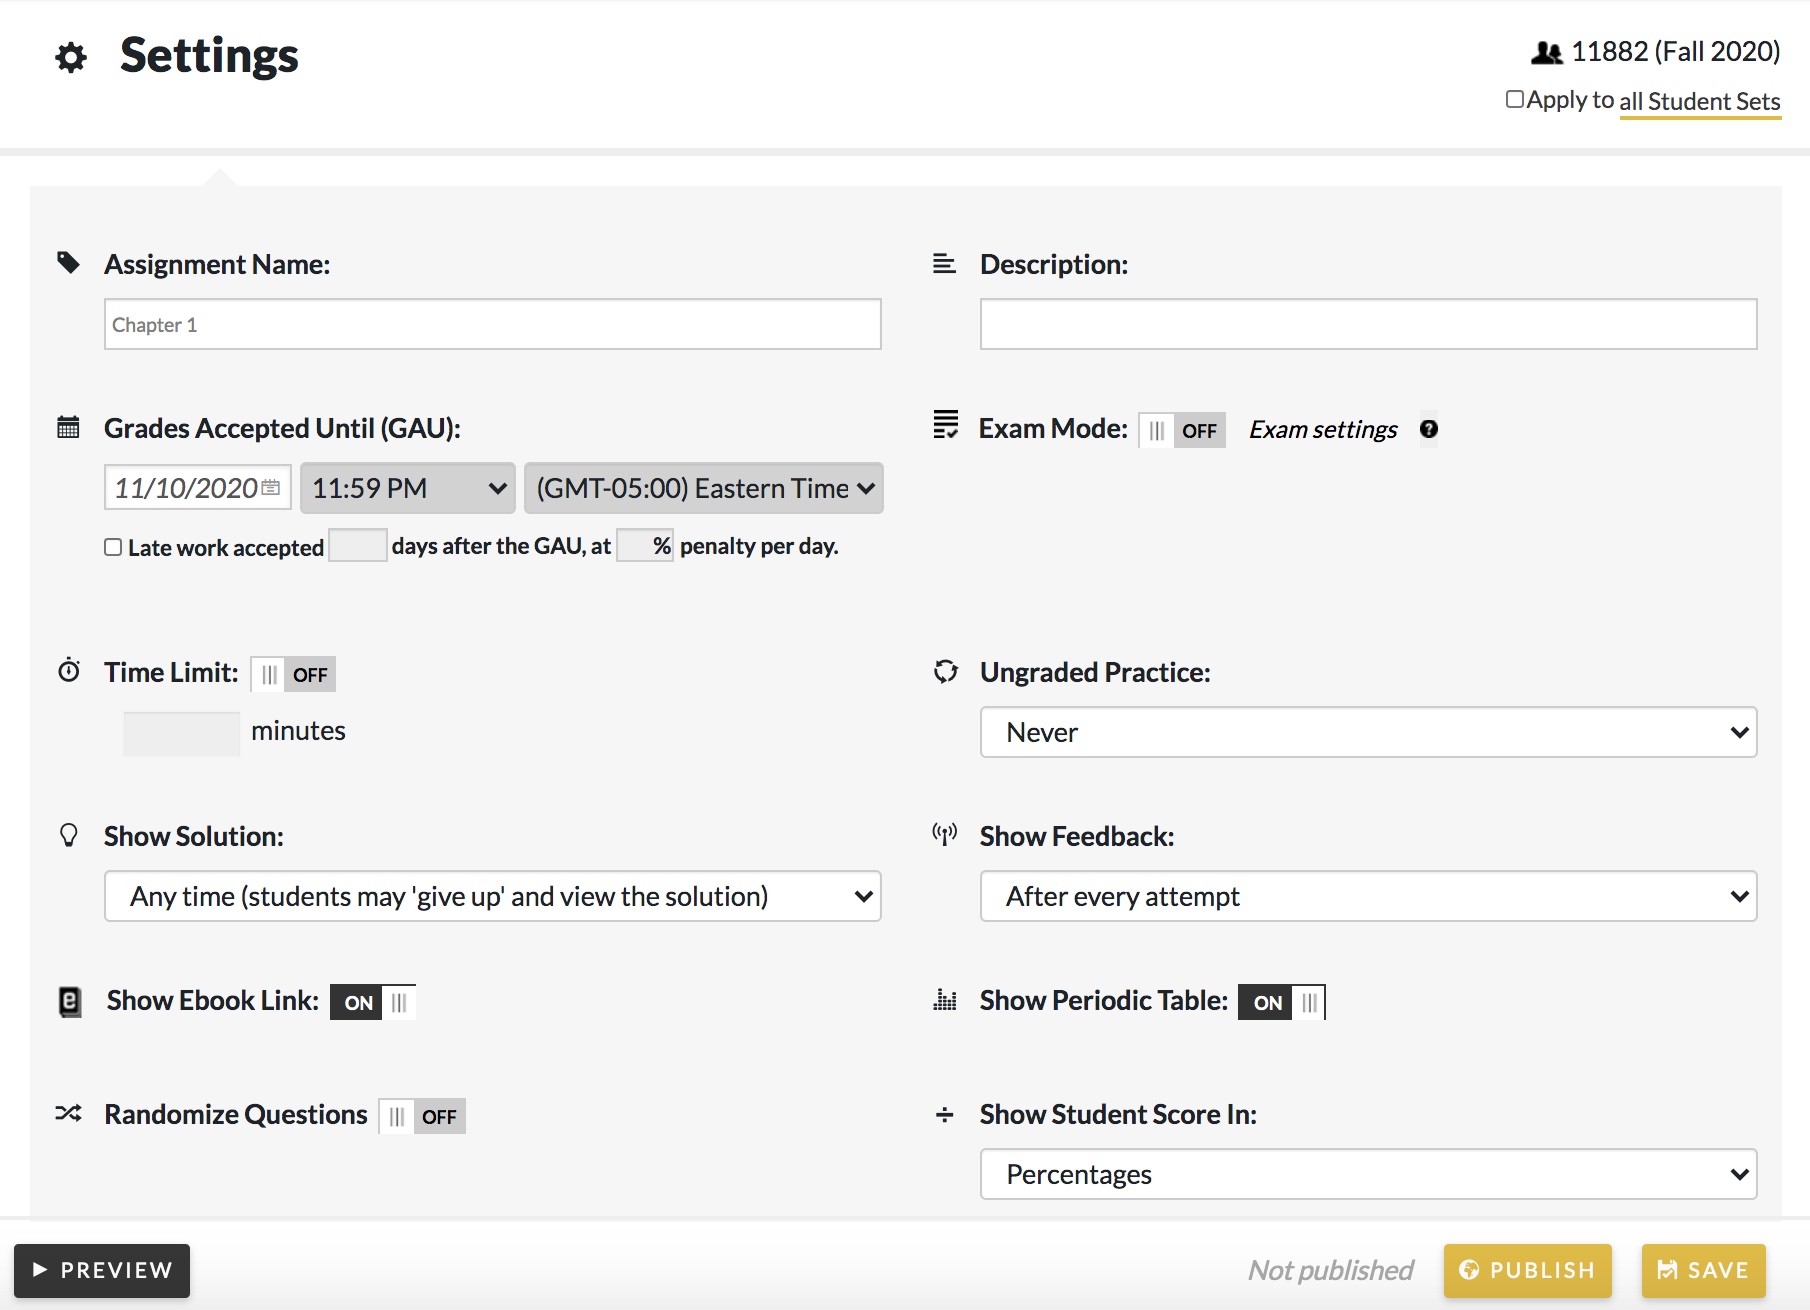
Task: Click the Settings gear icon
Action: point(71,57)
